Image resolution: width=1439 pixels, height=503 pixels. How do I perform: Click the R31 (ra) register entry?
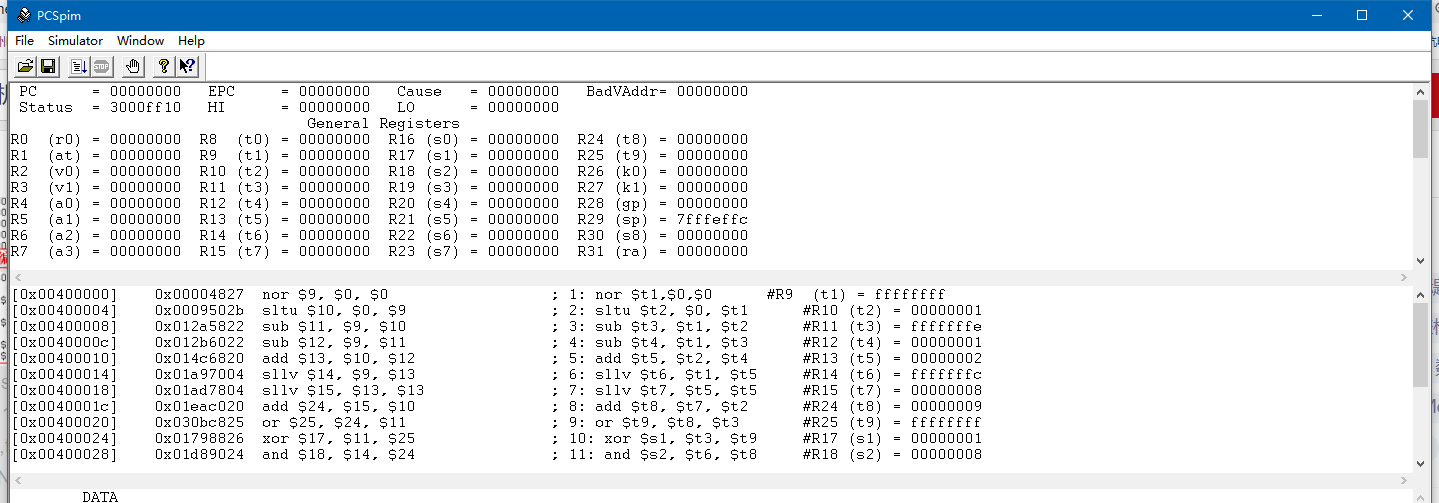(x=663, y=251)
